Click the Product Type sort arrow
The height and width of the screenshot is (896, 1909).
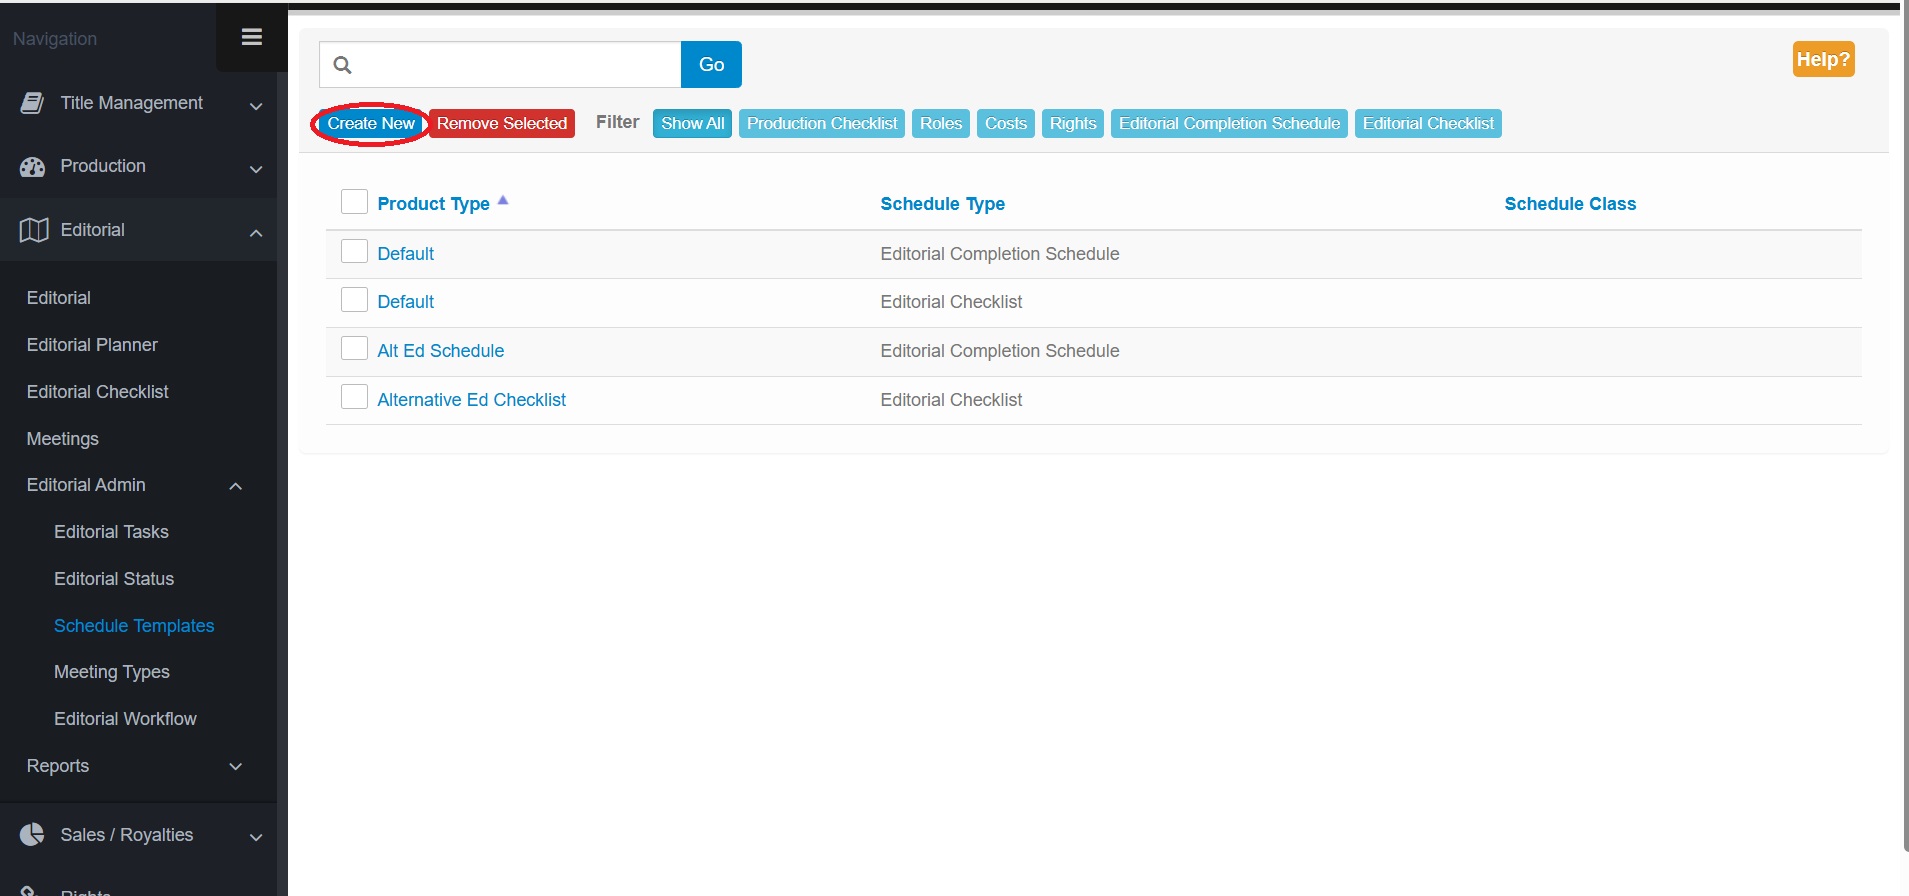click(503, 201)
